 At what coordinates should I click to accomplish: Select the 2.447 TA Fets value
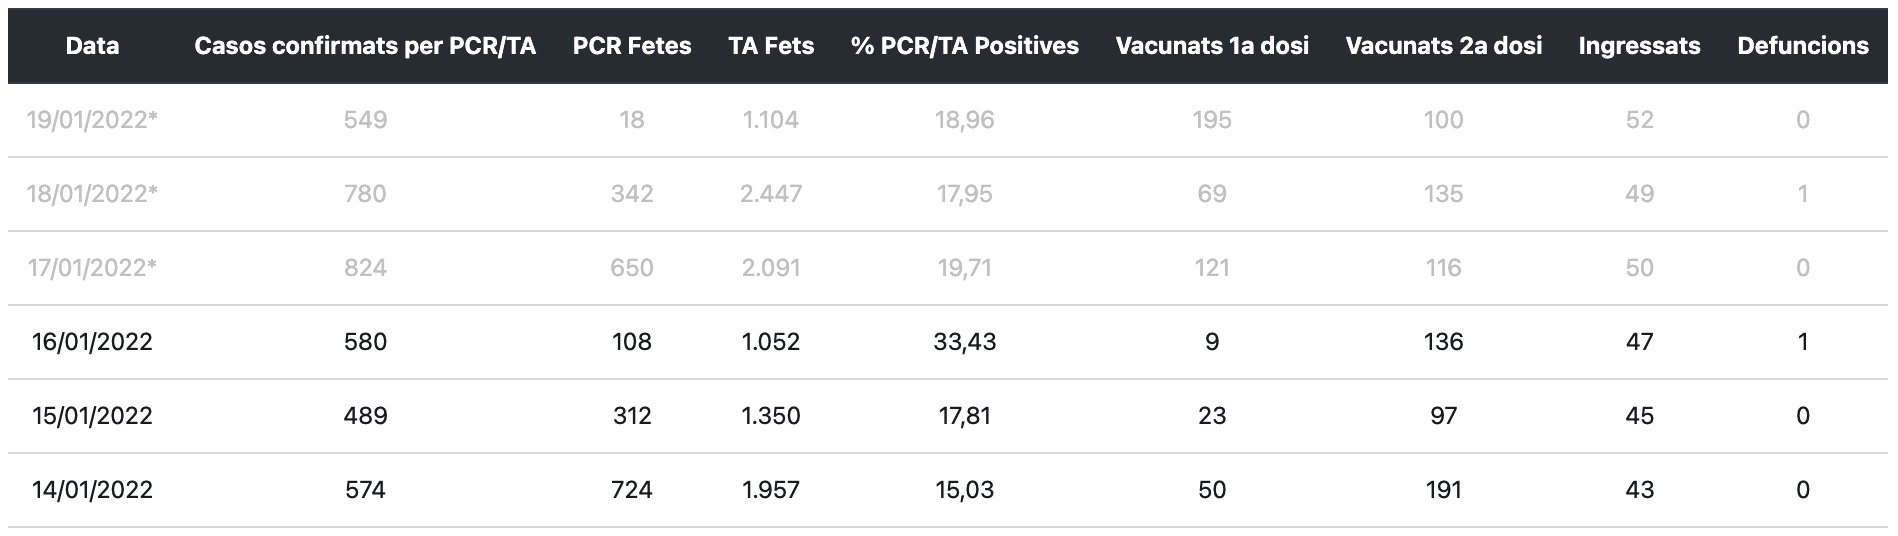coord(771,194)
